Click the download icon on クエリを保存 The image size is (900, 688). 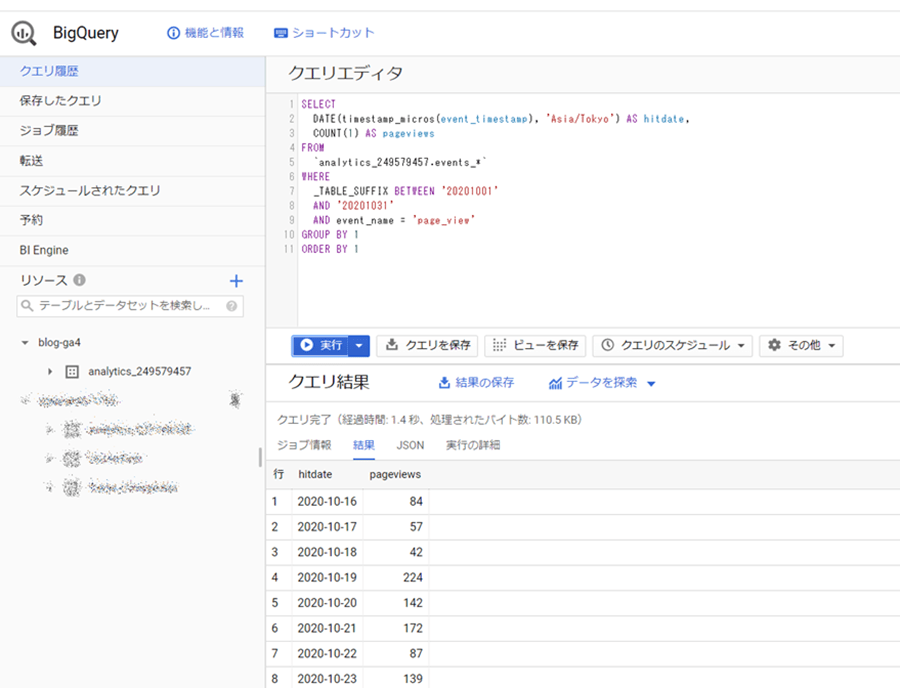[x=391, y=345]
